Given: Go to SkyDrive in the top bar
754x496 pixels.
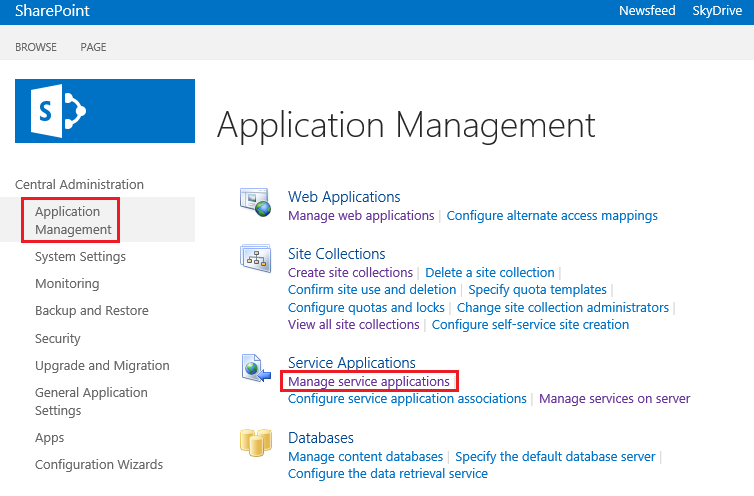Looking at the screenshot, I should 718,10.
